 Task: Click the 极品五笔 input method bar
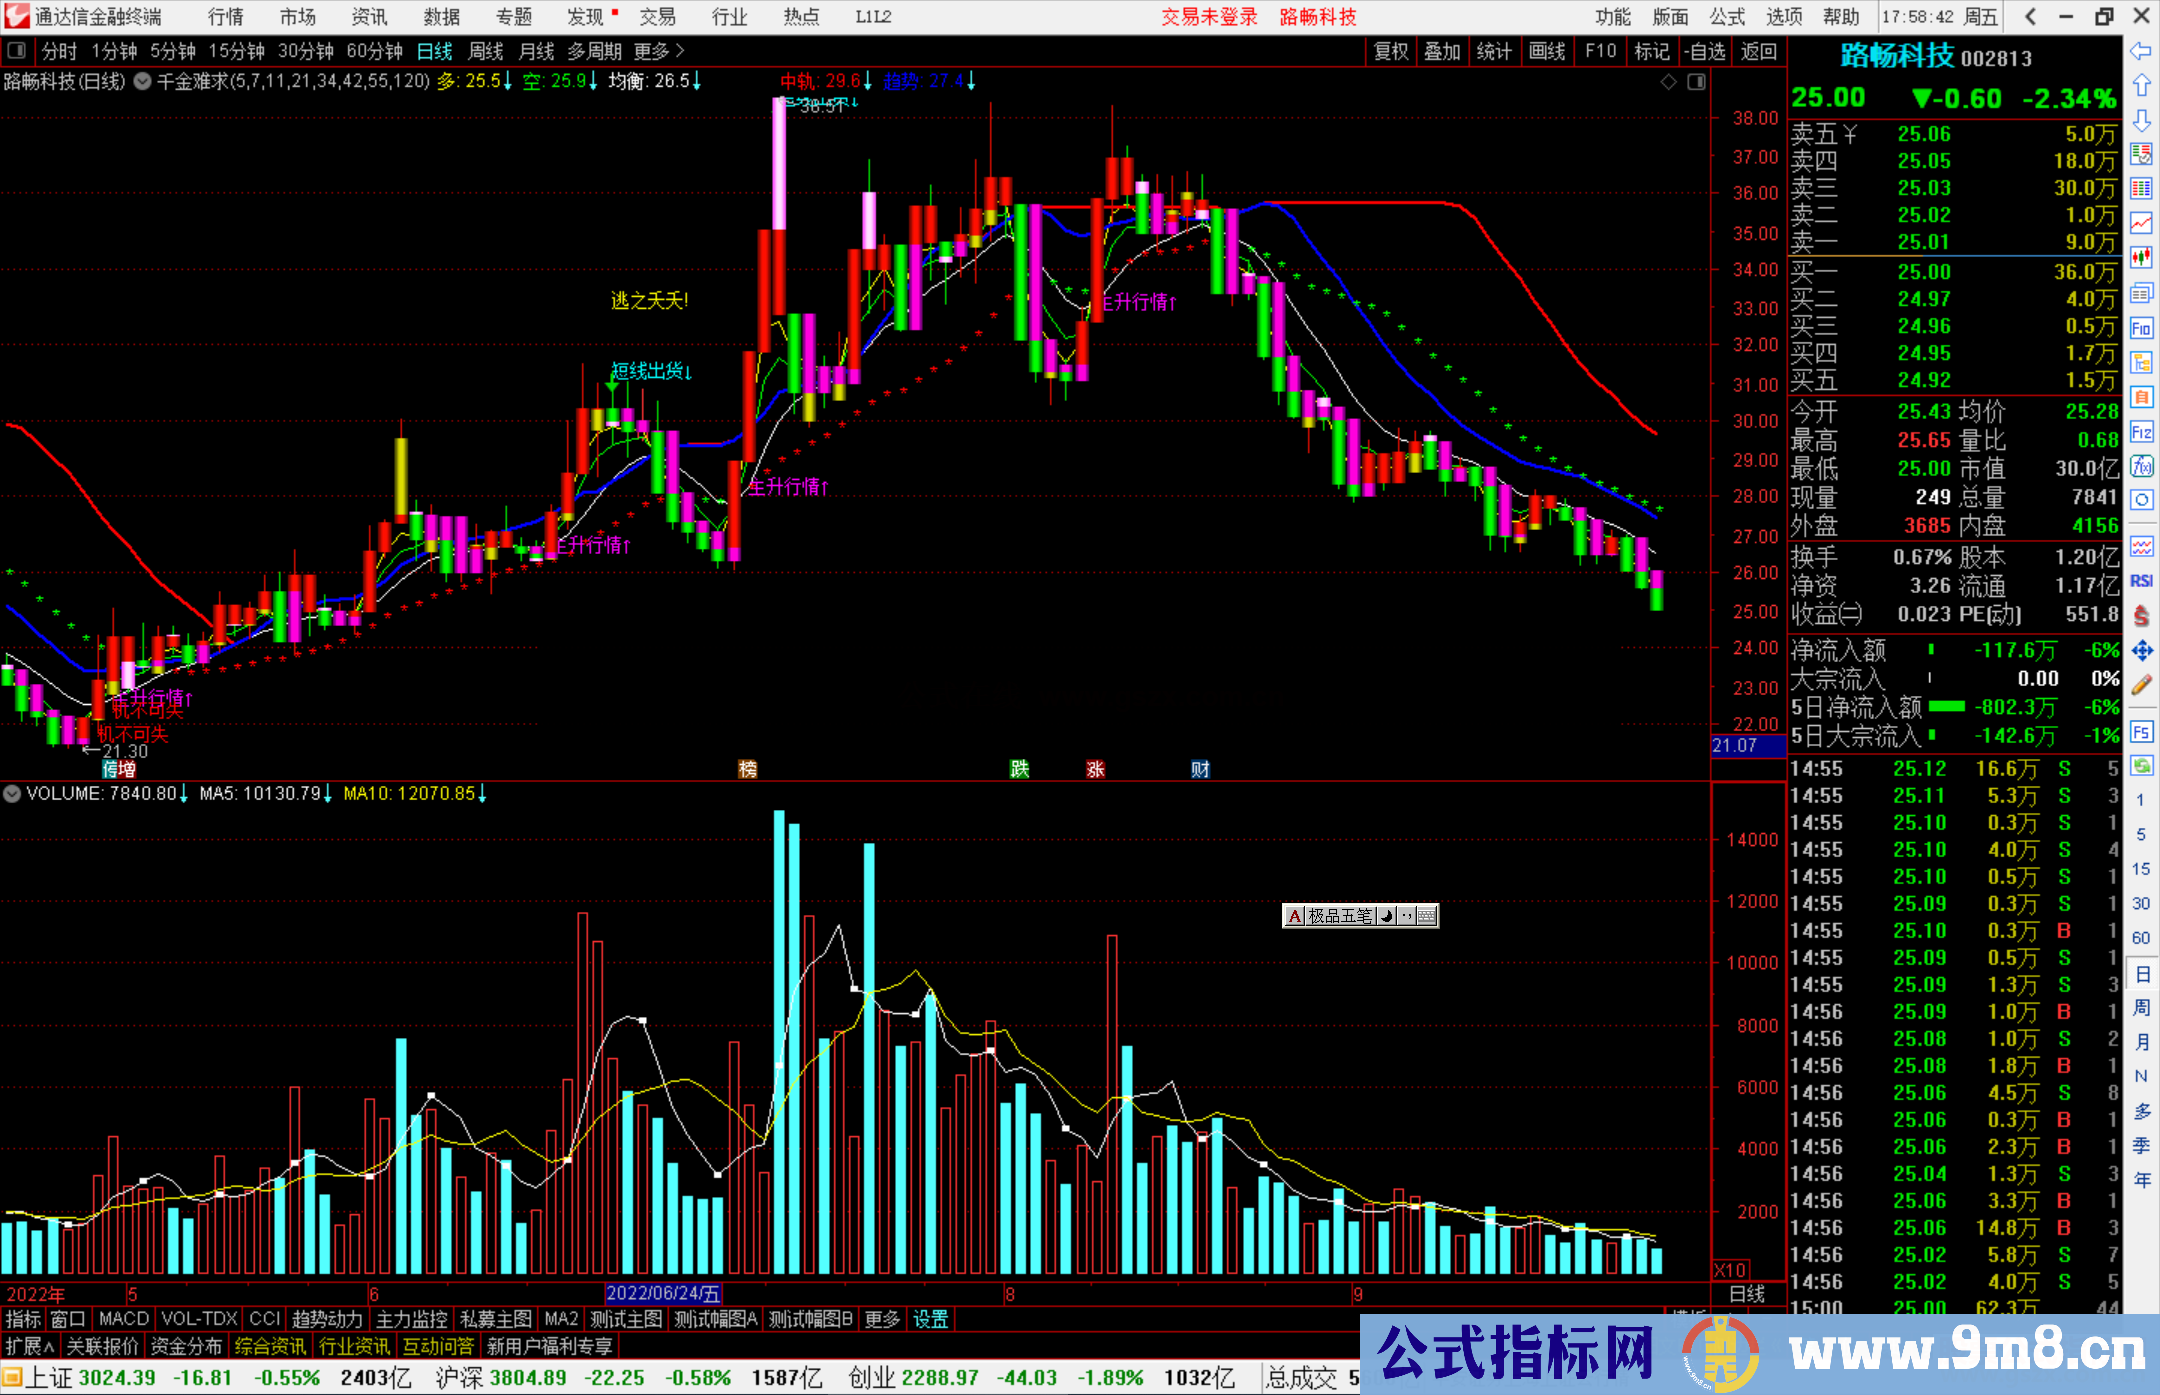pos(1360,915)
